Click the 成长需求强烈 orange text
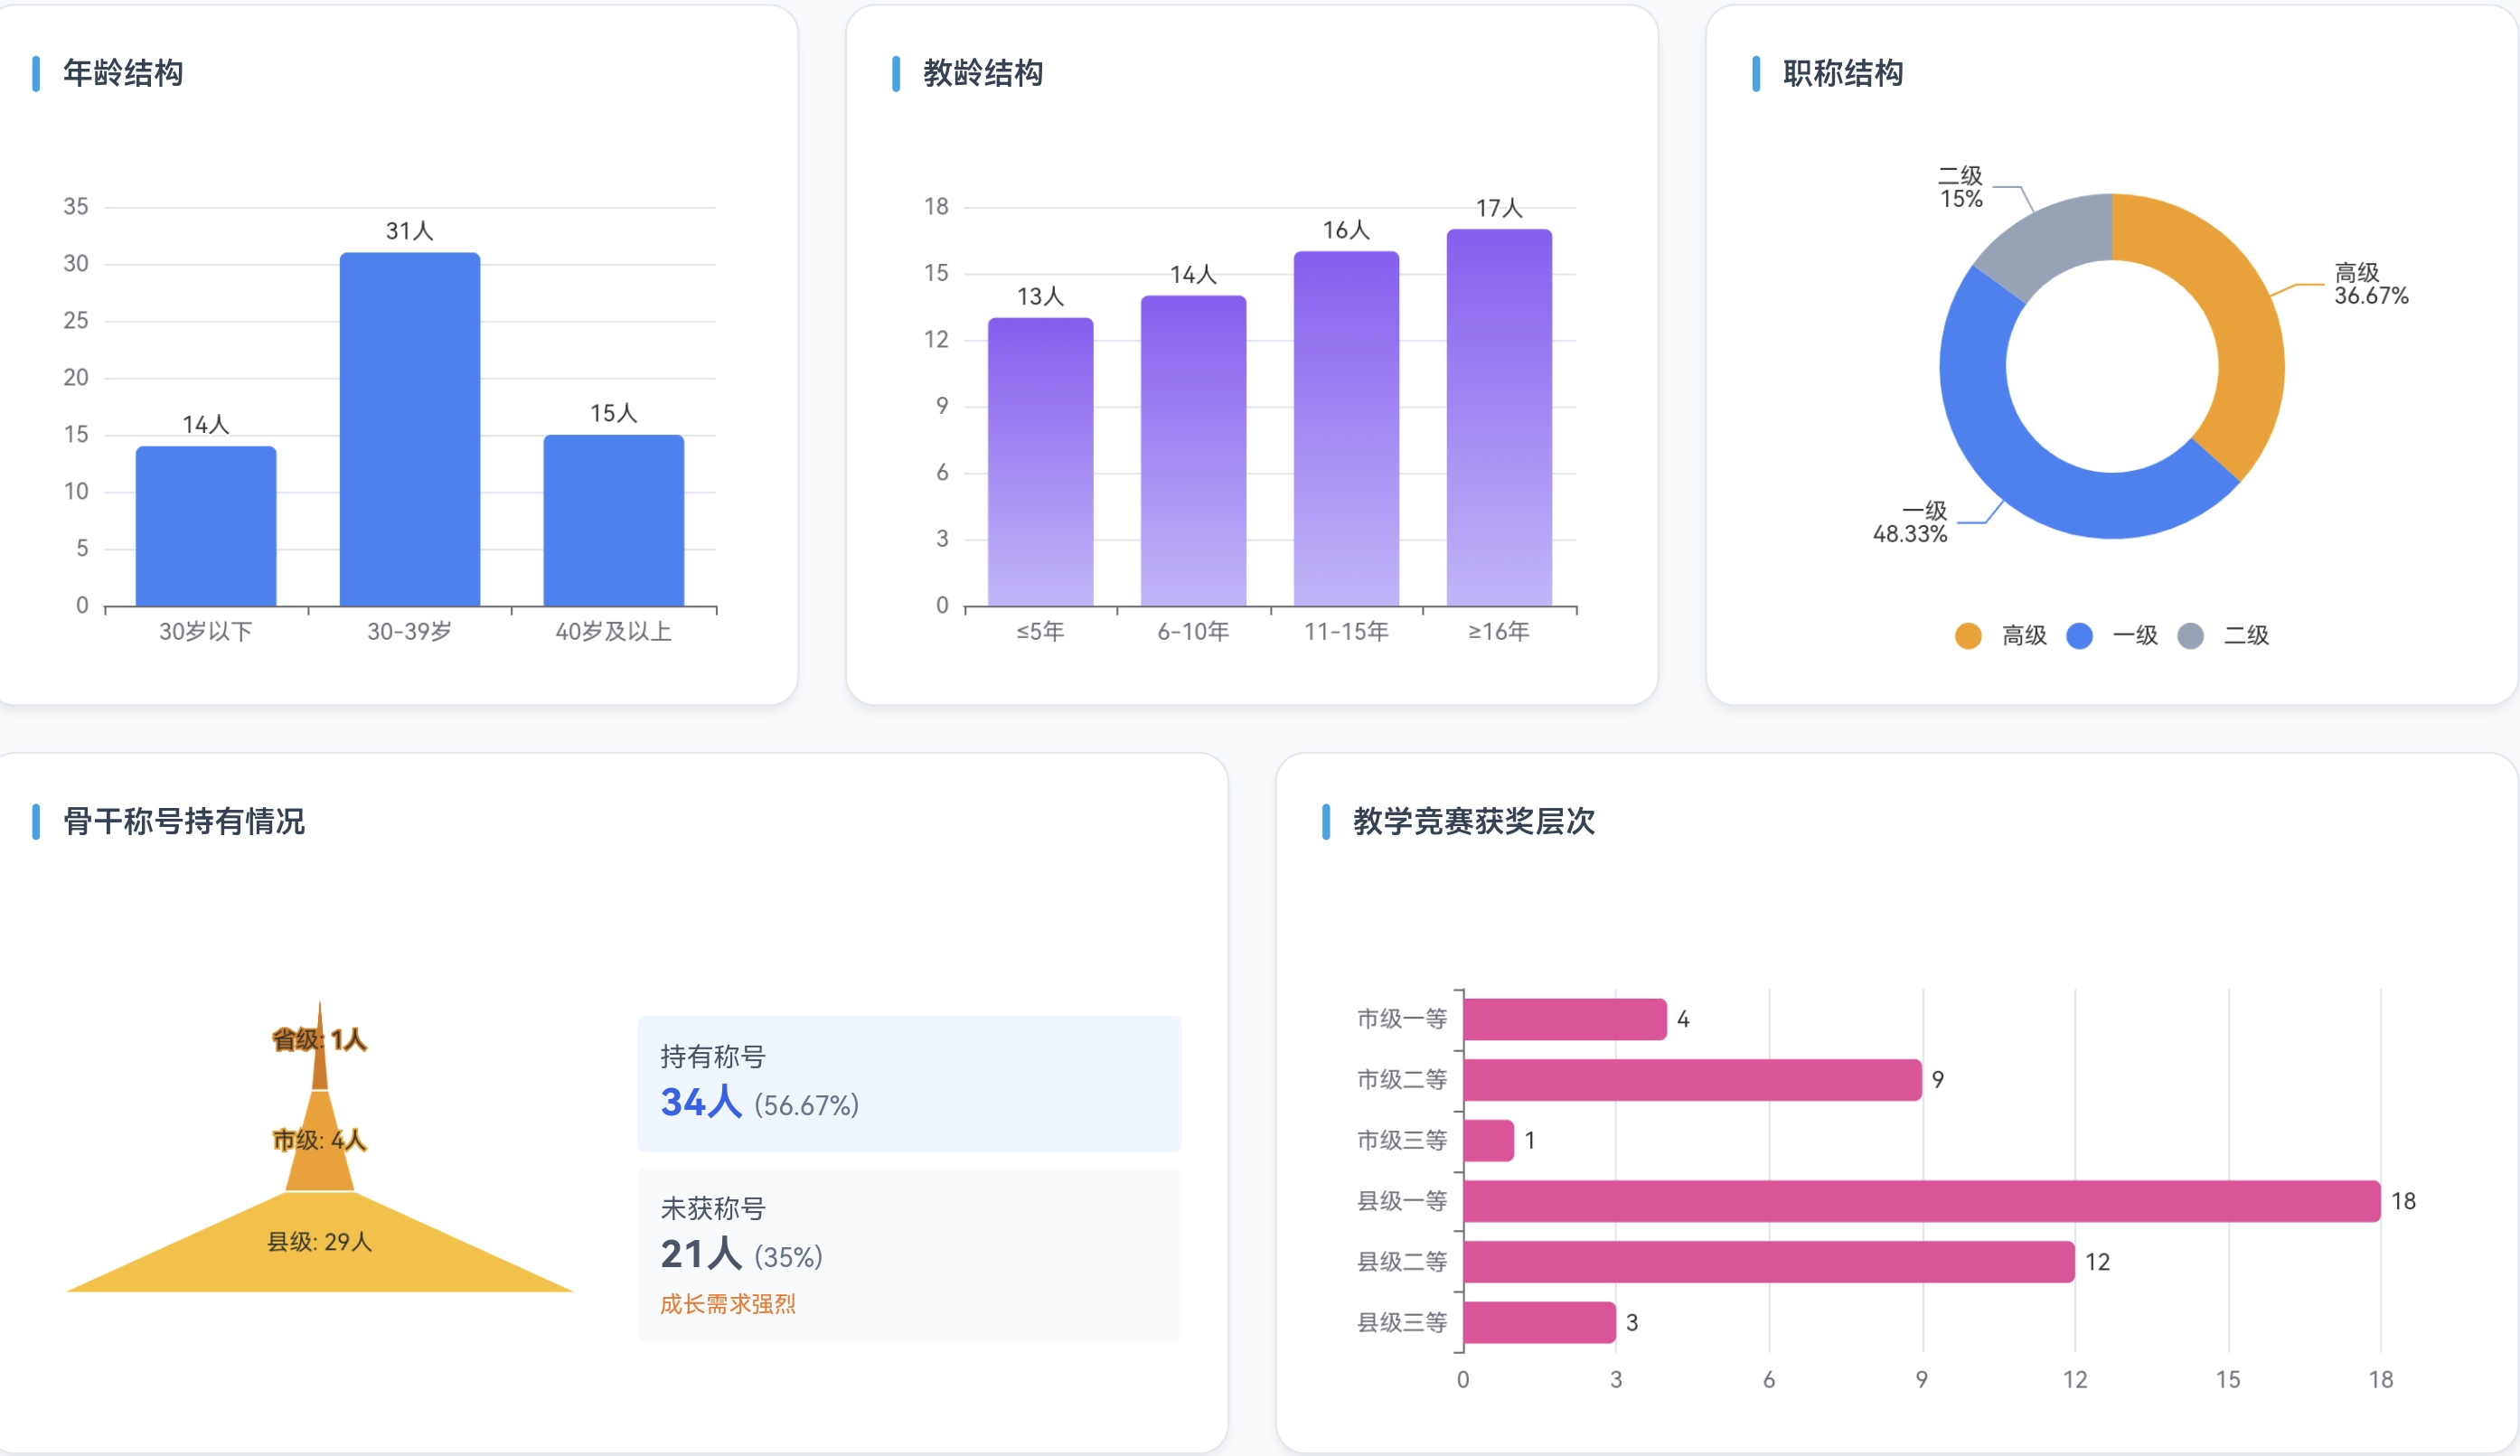The height and width of the screenshot is (1456, 2520). pyautogui.click(x=727, y=1304)
